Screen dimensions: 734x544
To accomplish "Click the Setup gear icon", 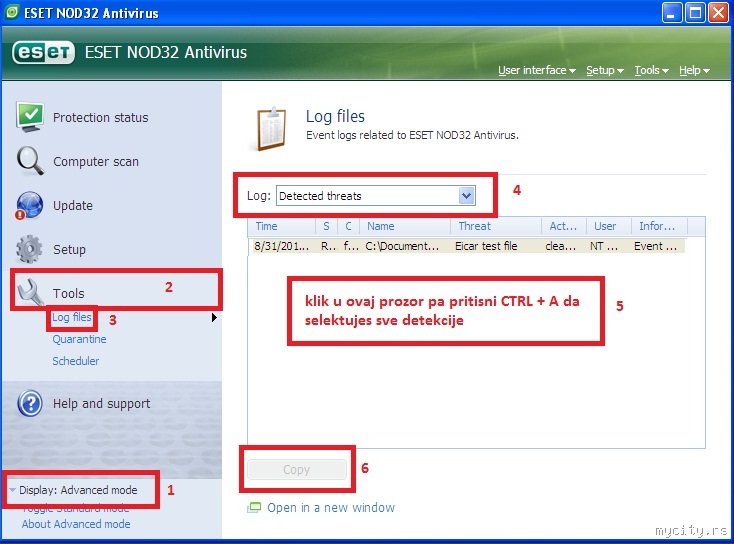I will tap(29, 249).
